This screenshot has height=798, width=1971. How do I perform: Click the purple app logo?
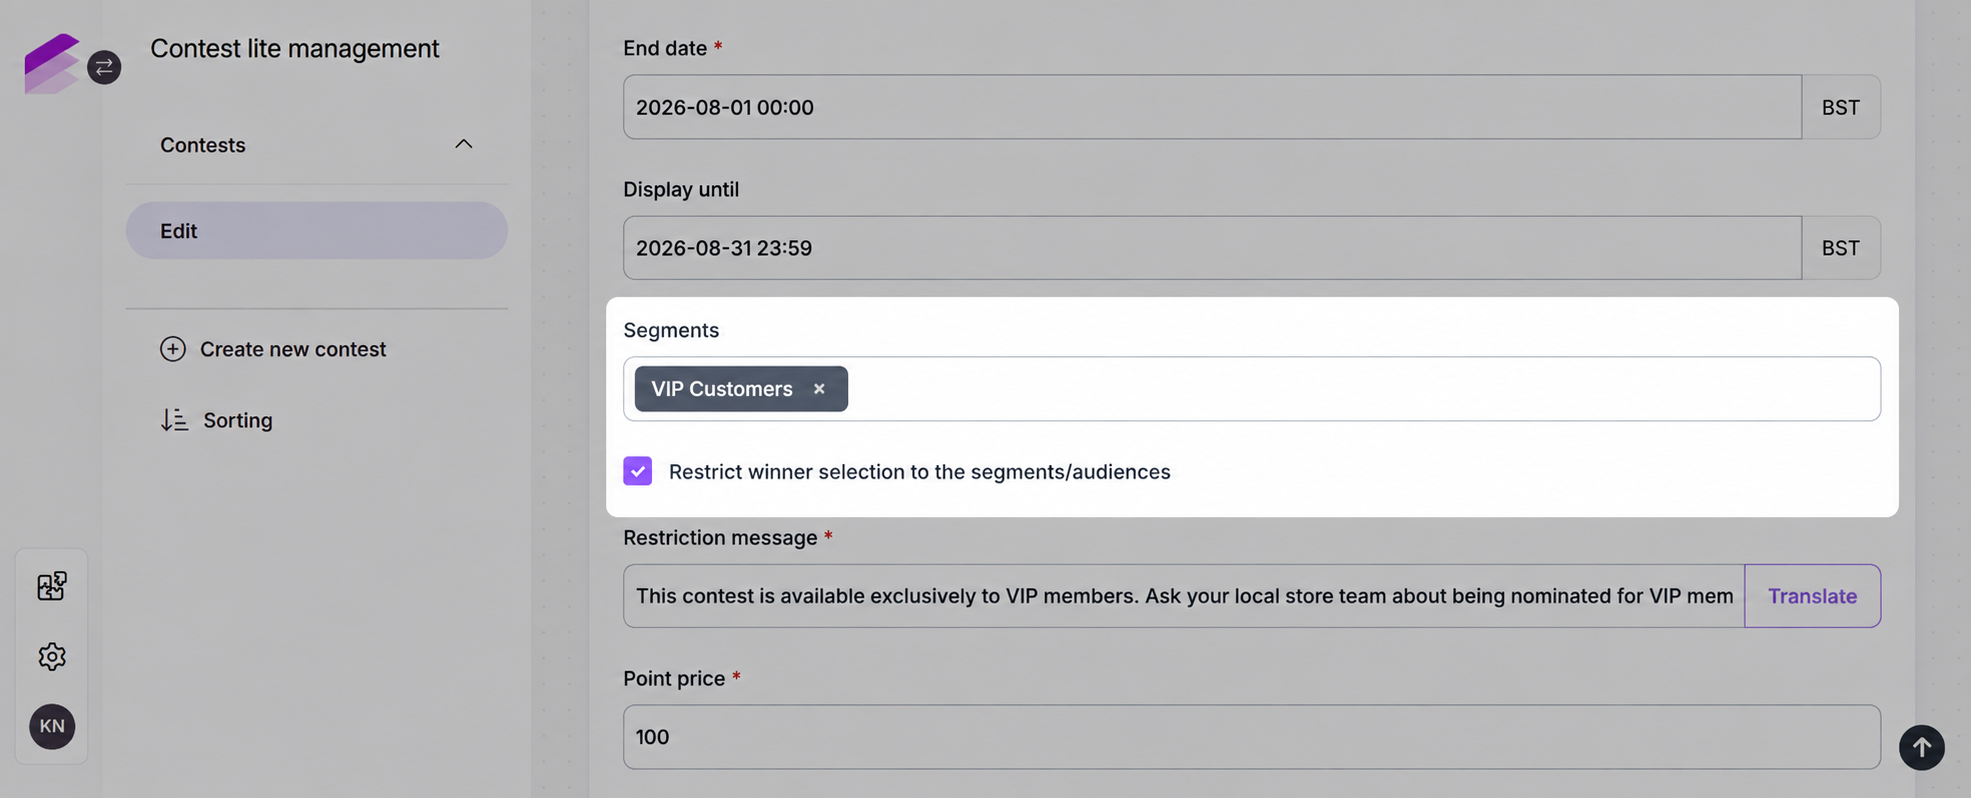click(51, 64)
